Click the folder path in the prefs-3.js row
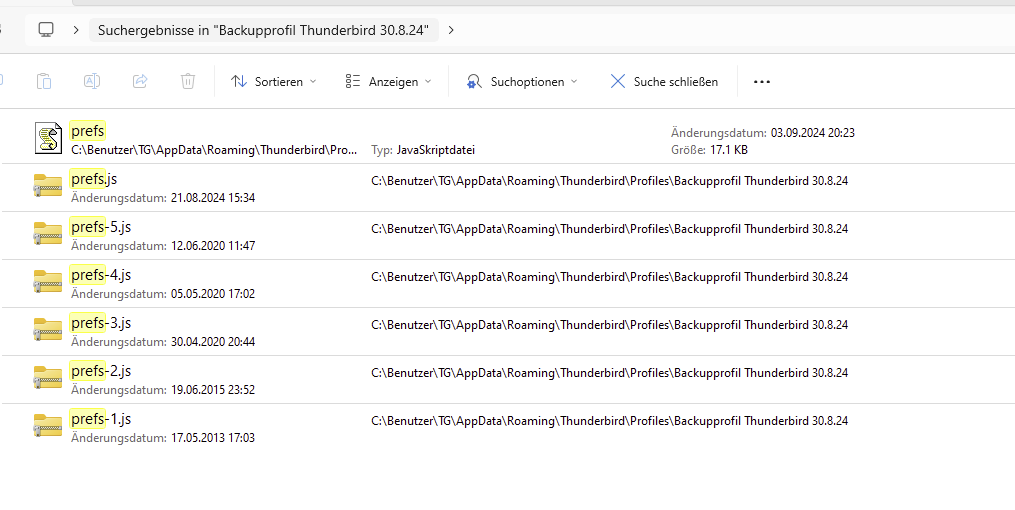Viewport: 1015px width, 510px height. (x=609, y=324)
